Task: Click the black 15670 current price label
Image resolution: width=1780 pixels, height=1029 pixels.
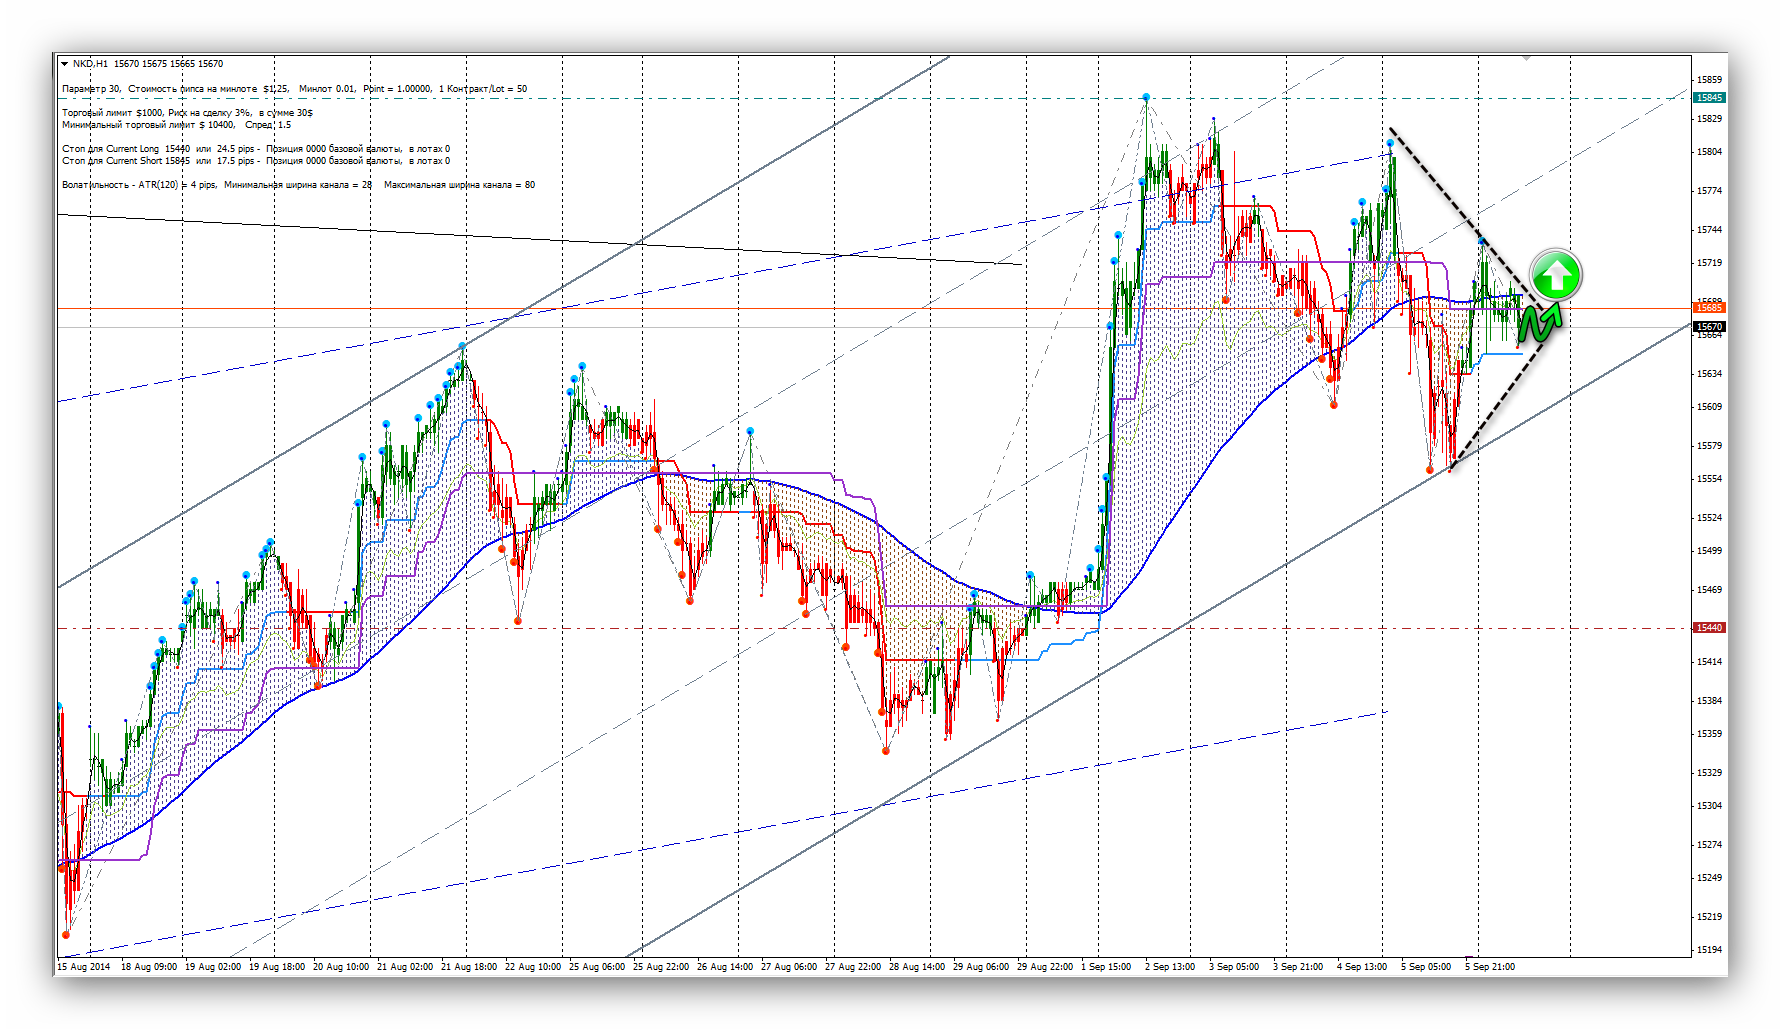Action: (x=1709, y=327)
